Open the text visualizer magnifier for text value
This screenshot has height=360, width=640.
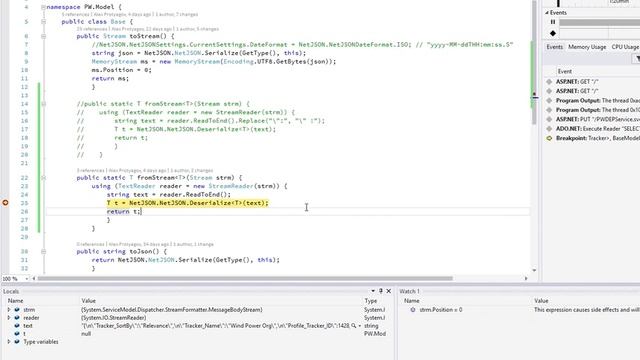(x=353, y=326)
